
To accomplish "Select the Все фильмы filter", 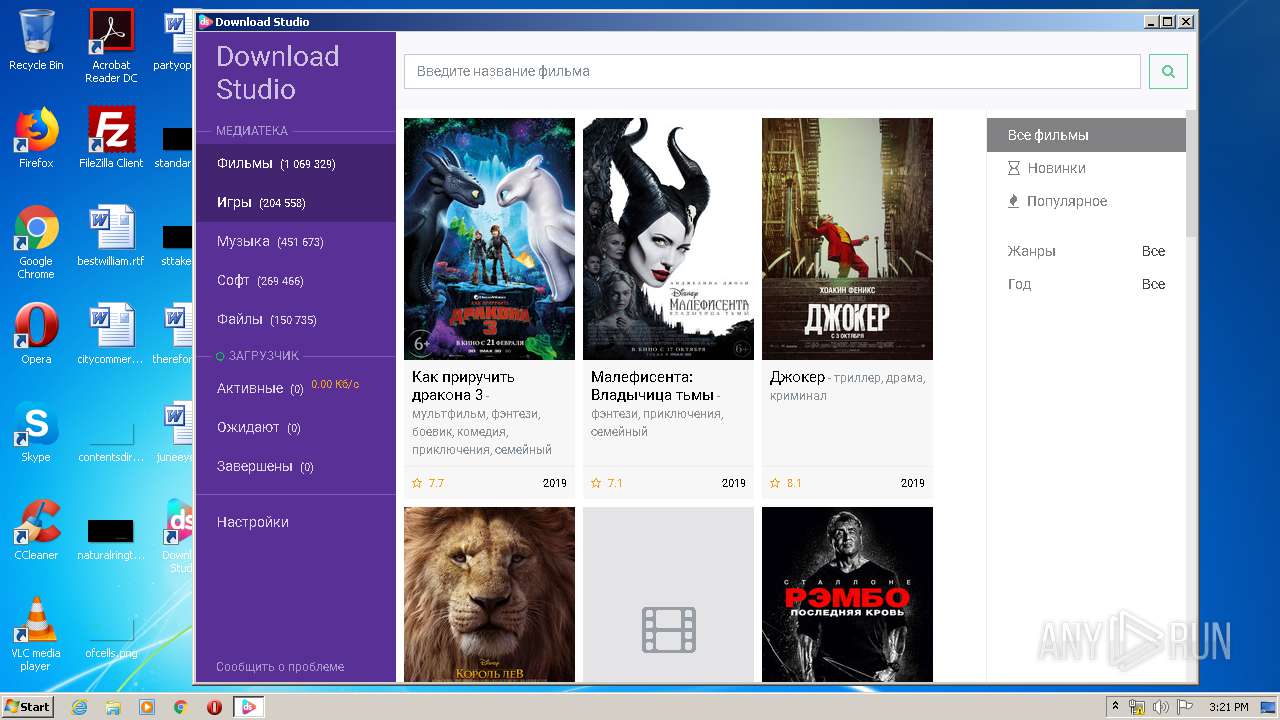I will tap(1086, 135).
